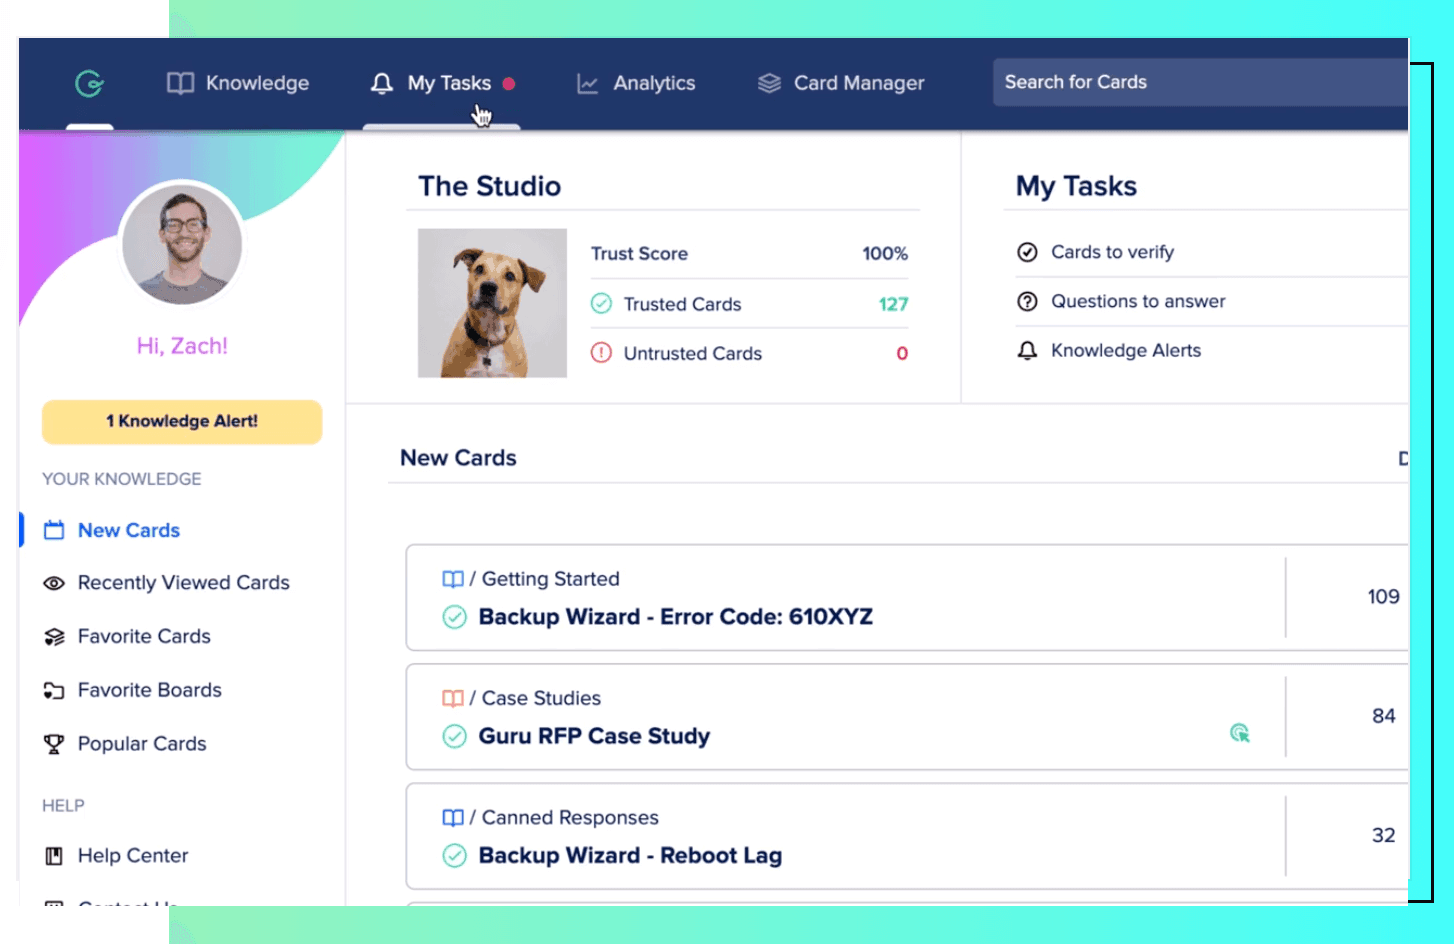The width and height of the screenshot is (1454, 944).
Task: Open Questions to answer task
Action: pyautogui.click(x=1138, y=301)
